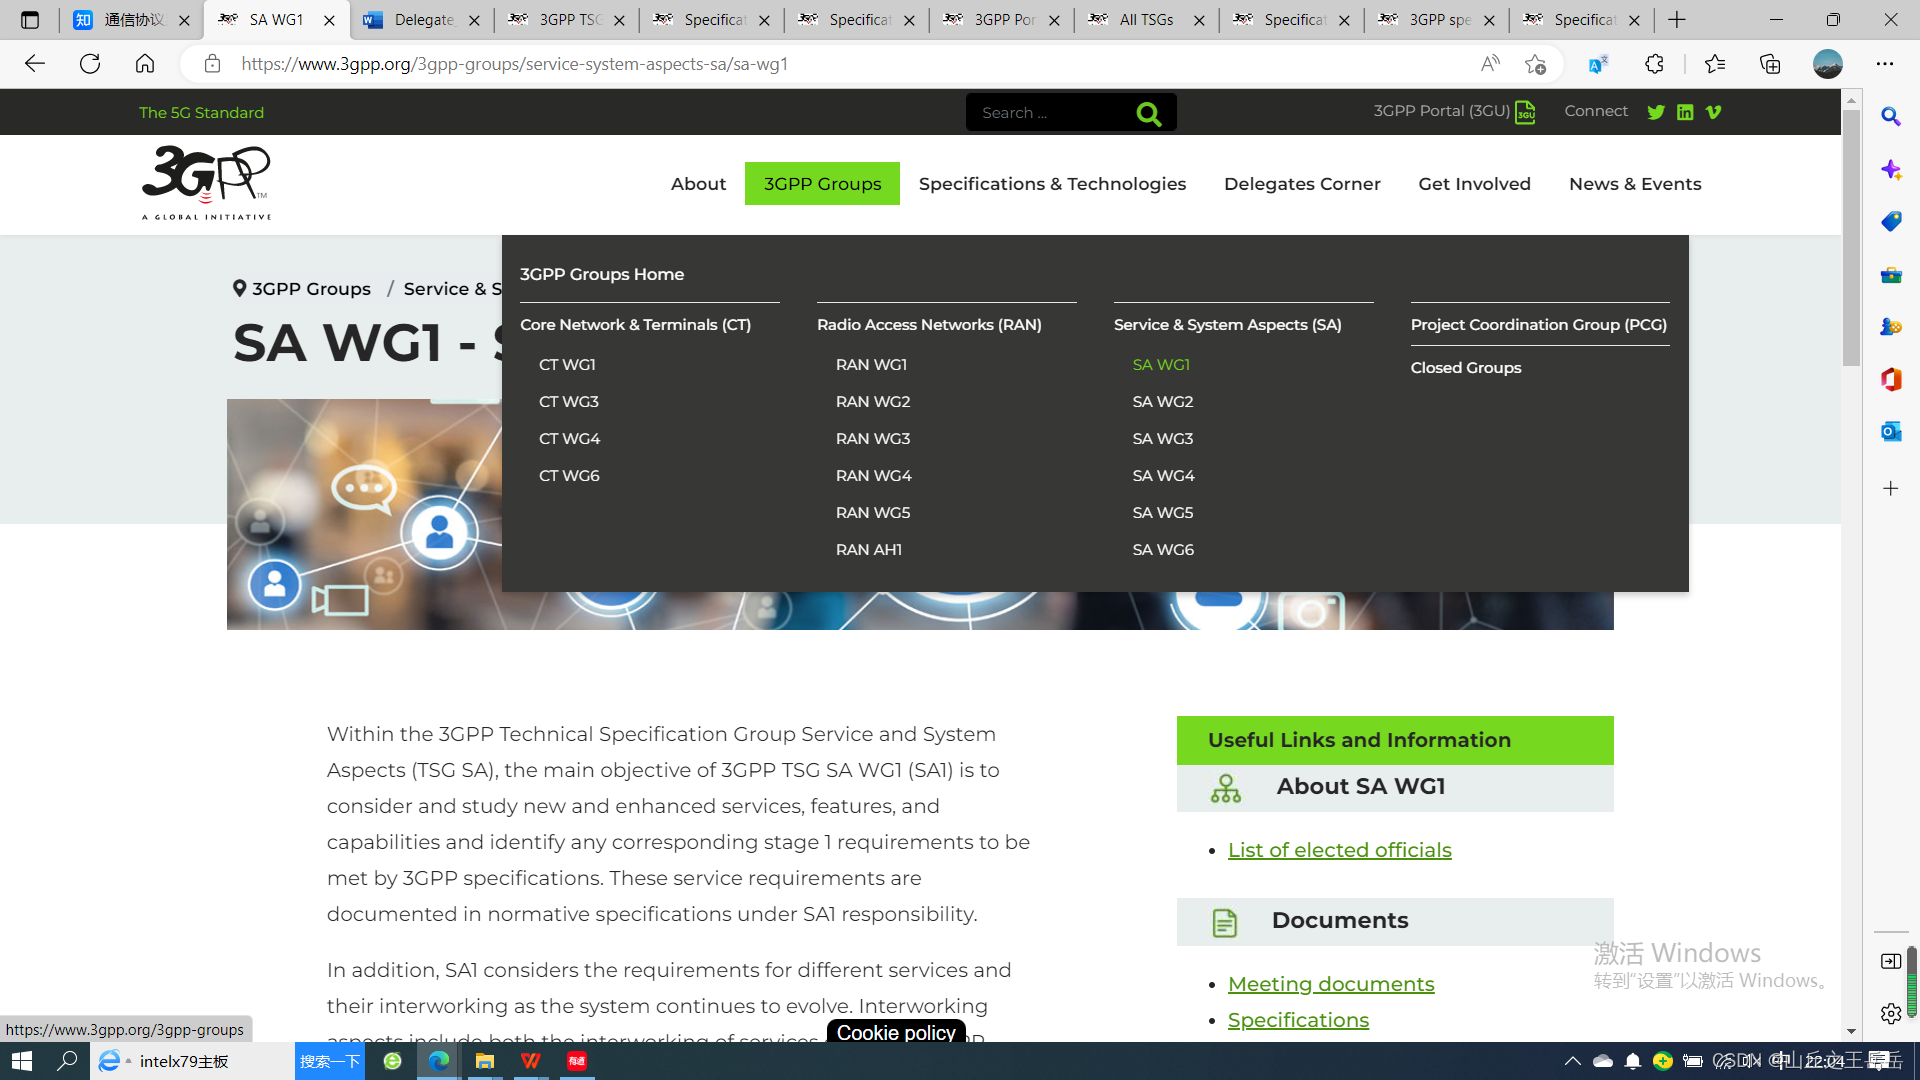
Task: Open File Explorer from taskbar
Action: [485, 1061]
